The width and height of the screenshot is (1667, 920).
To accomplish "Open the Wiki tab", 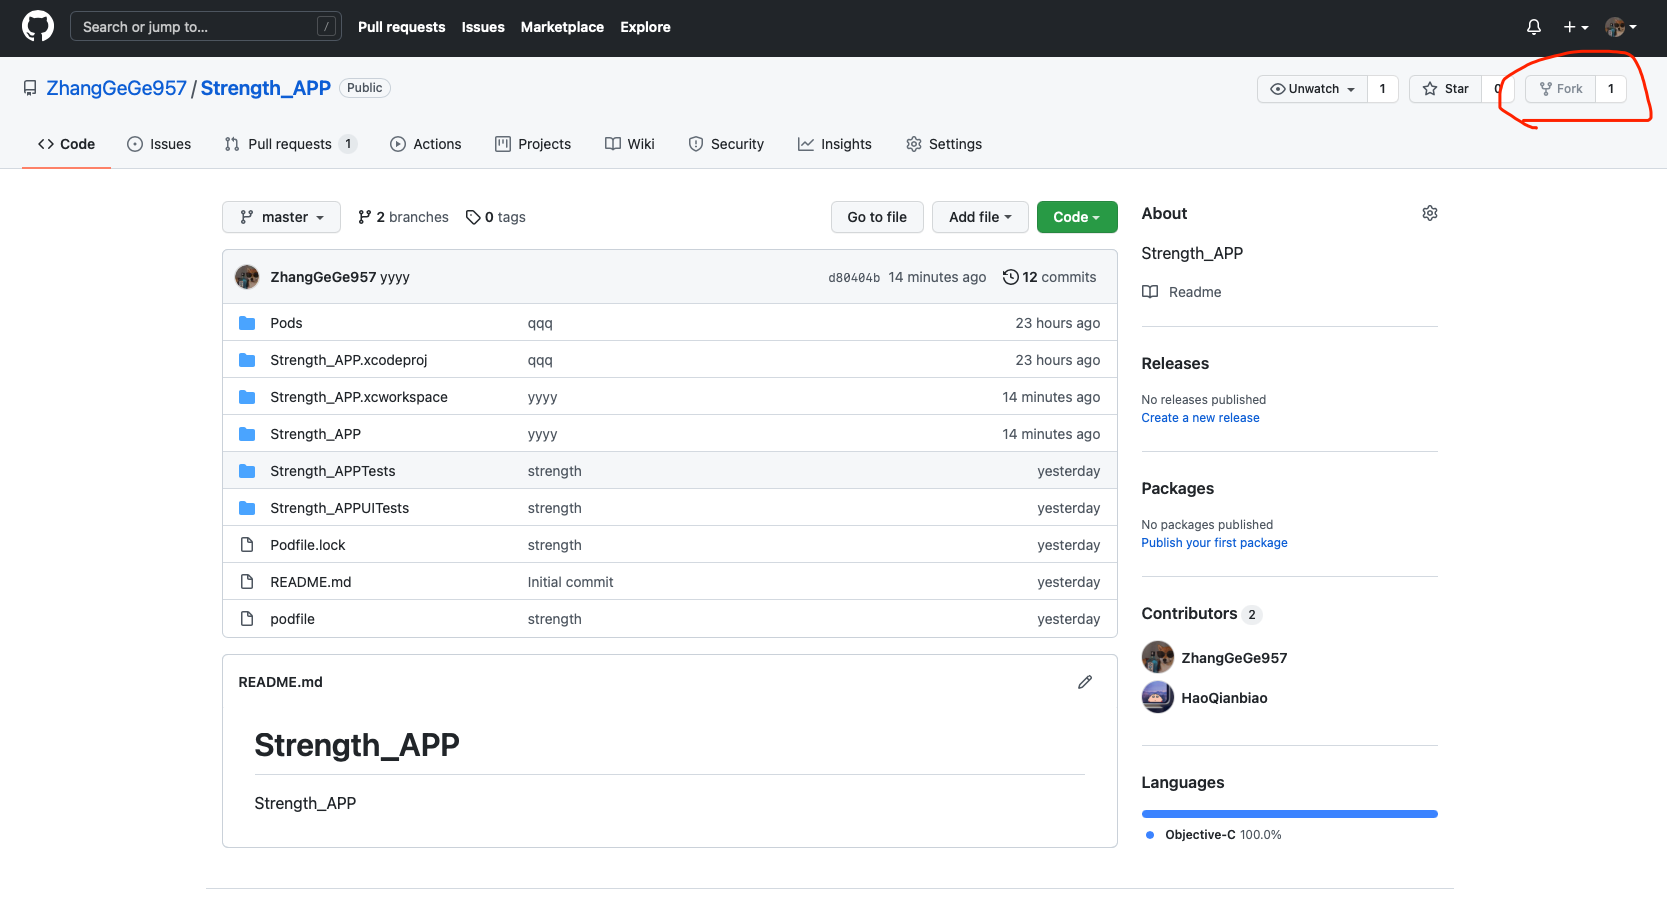I will click(x=630, y=144).
